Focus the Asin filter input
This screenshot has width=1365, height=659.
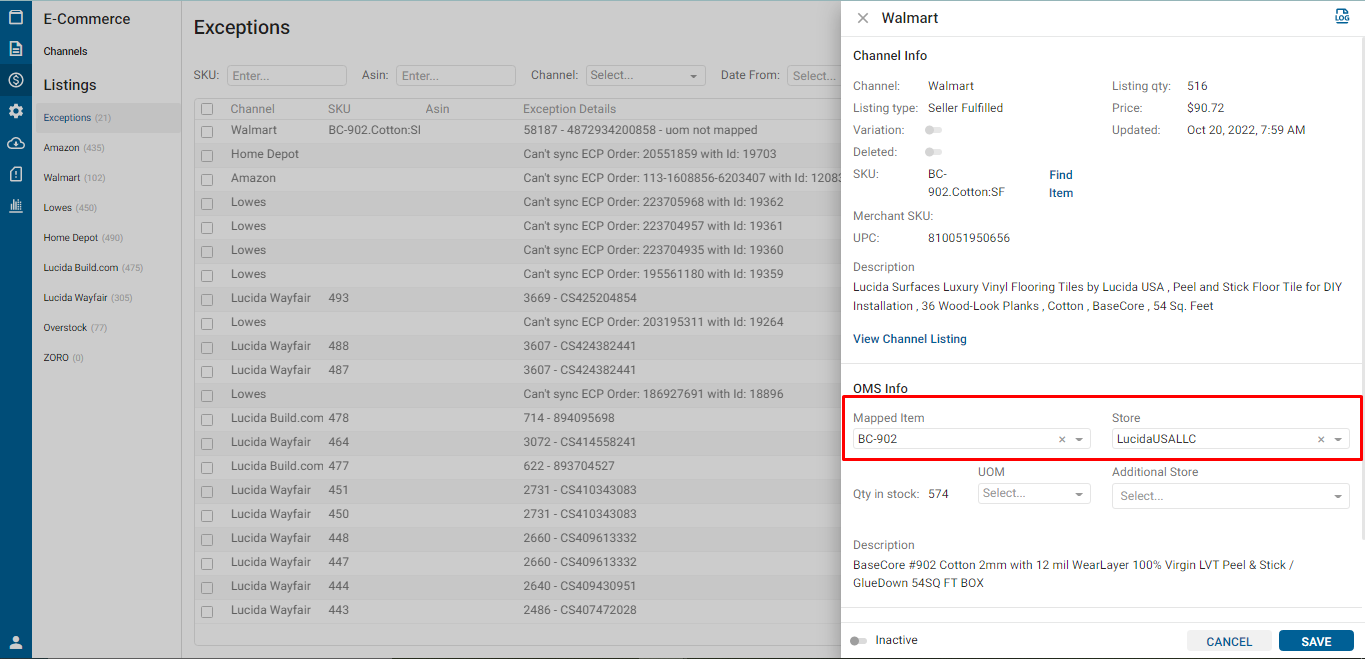click(456, 75)
